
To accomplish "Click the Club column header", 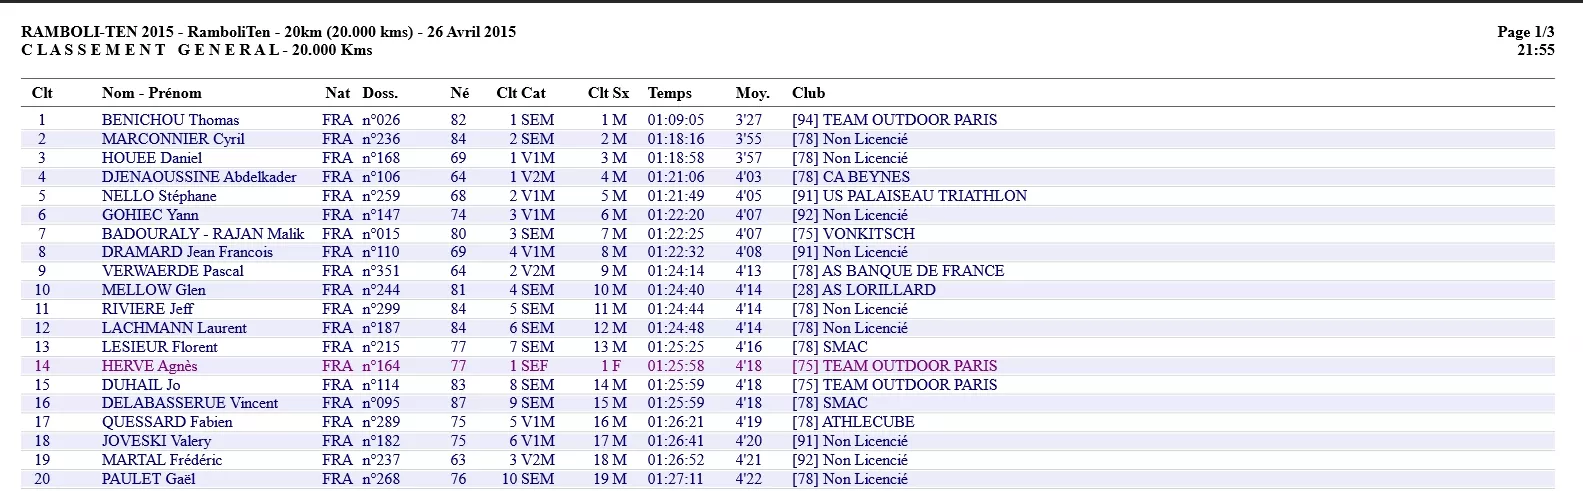I will tap(808, 93).
